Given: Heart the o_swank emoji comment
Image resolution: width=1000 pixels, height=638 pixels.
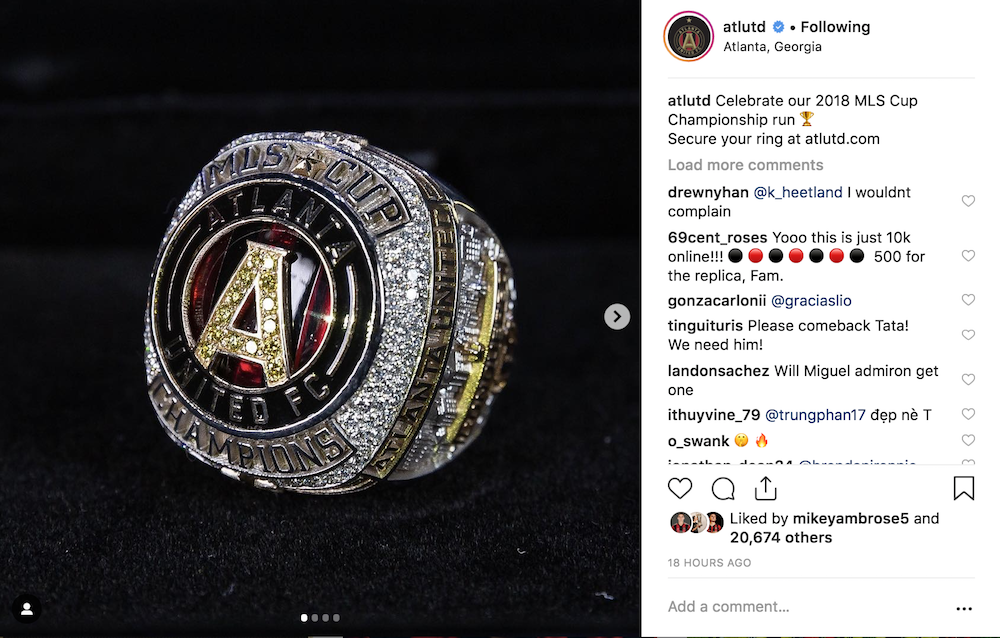Looking at the screenshot, I should coord(968,440).
